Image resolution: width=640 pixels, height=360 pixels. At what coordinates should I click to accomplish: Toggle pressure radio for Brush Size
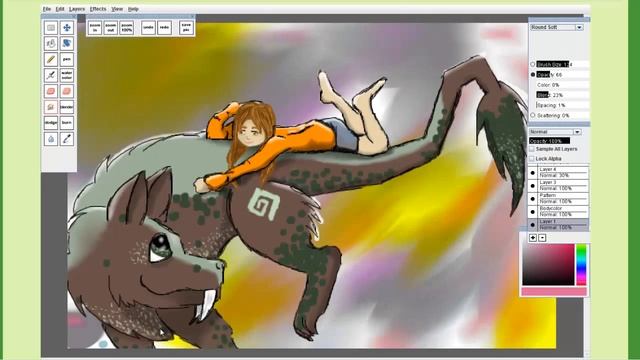click(533, 64)
